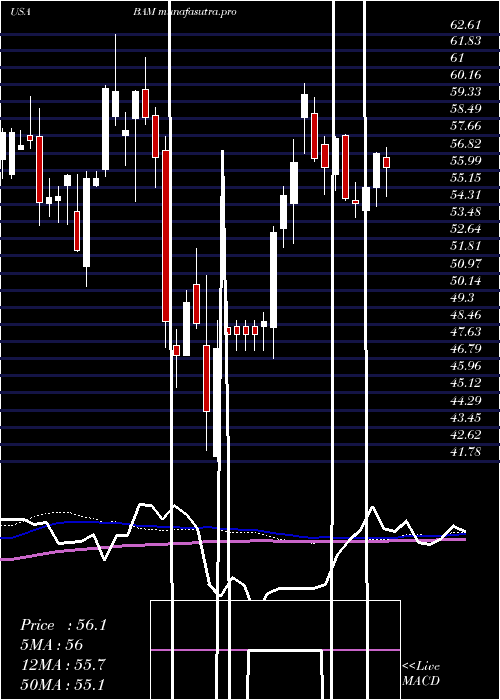Click the 60.16 price axis label
500x700 pixels.
465,75
